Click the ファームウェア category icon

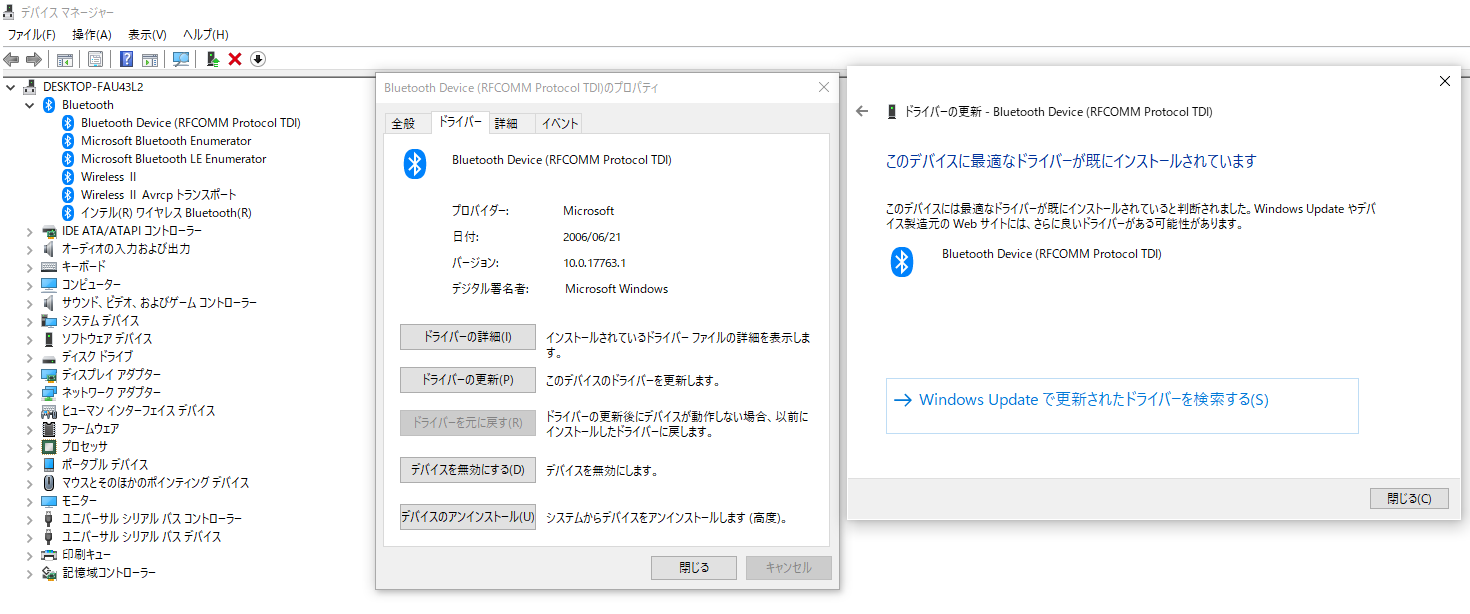click(x=49, y=428)
